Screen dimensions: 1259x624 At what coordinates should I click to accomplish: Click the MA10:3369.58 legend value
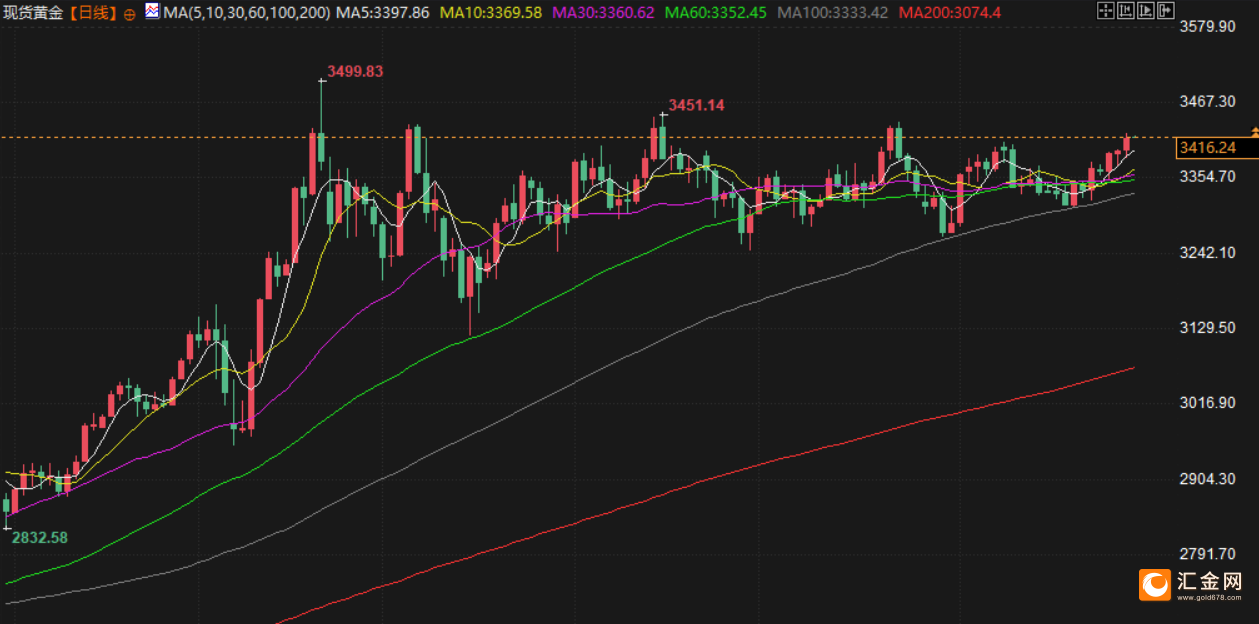pos(490,13)
